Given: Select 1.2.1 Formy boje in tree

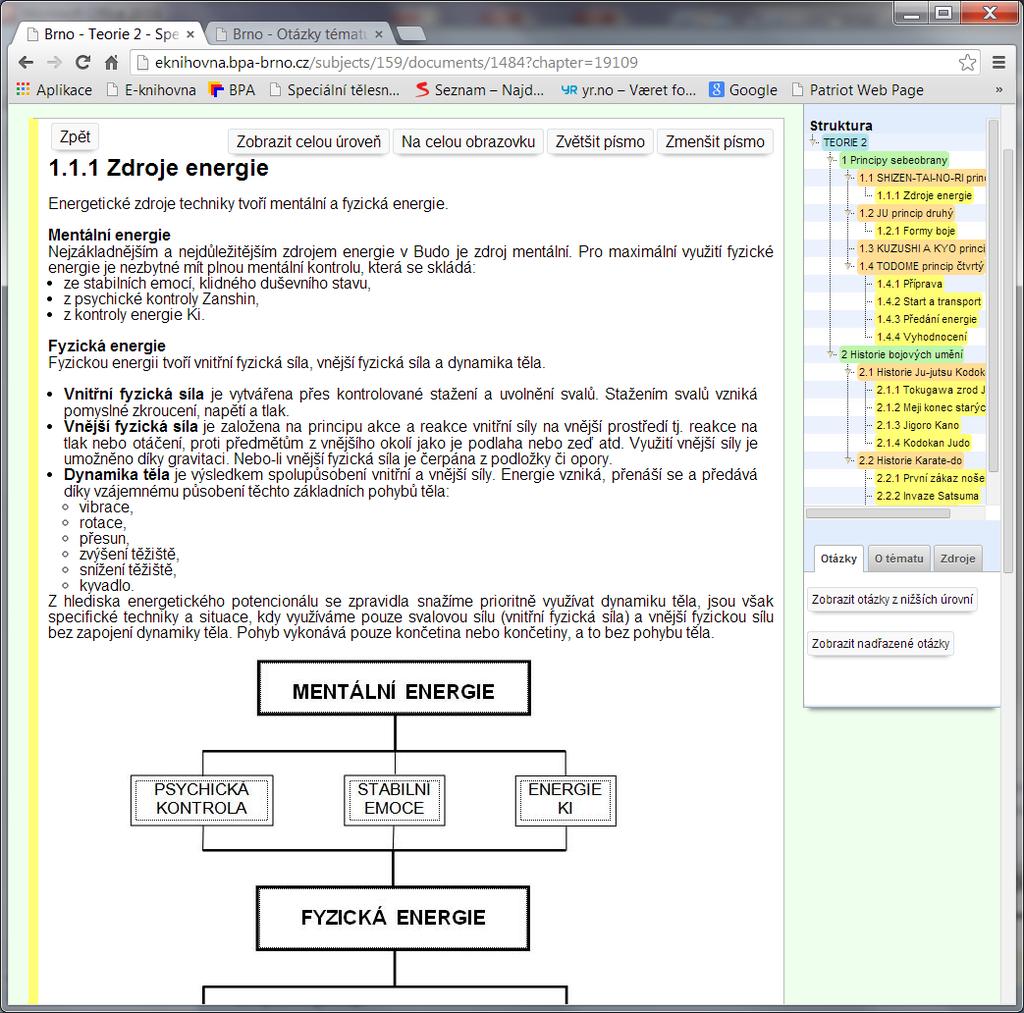Looking at the screenshot, I should [x=916, y=231].
